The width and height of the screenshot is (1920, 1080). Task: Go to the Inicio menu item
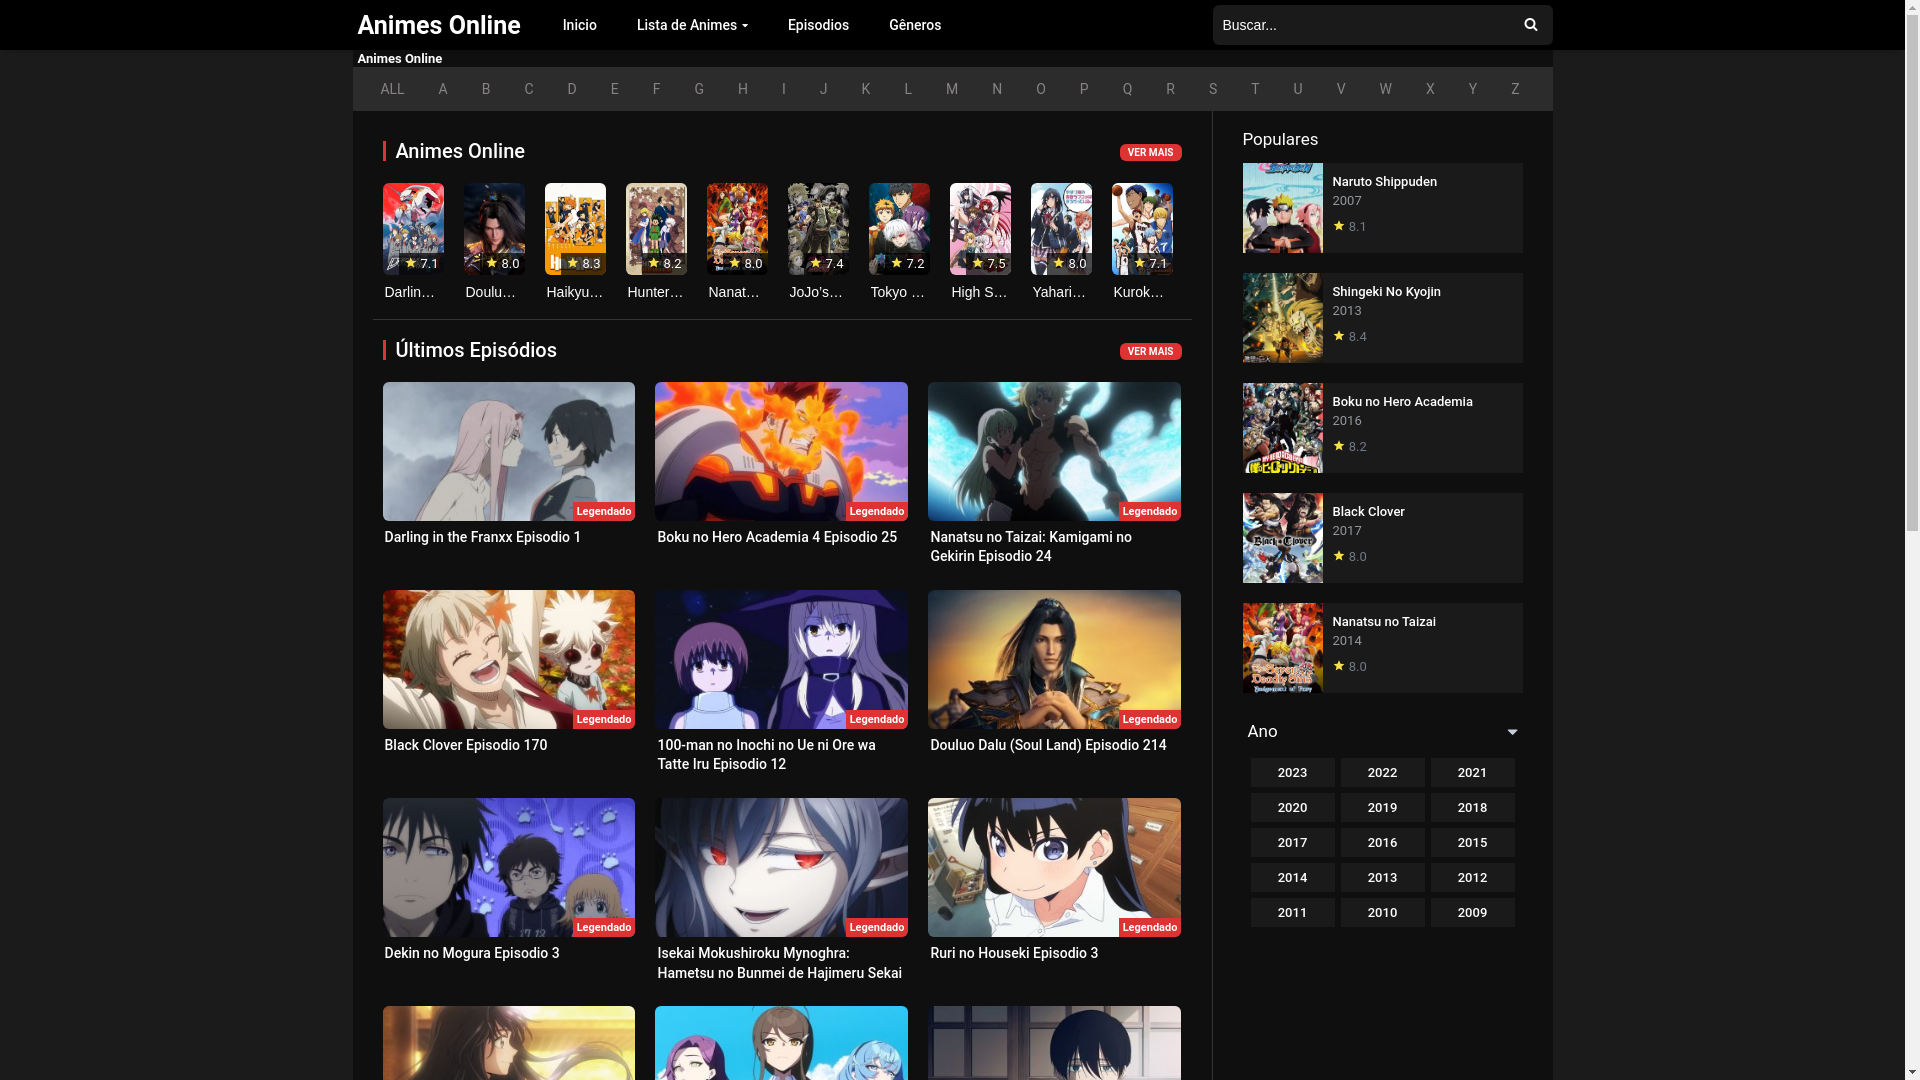[579, 25]
